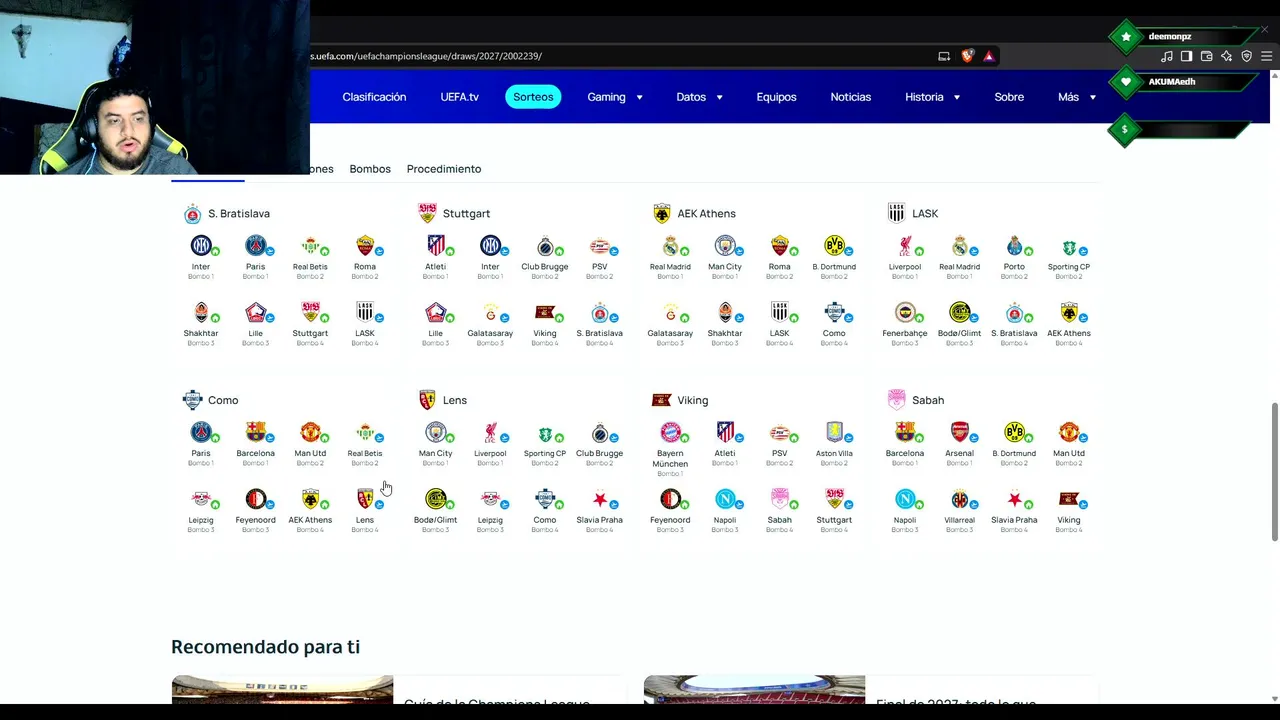Select the Club Brugge crest in Stuttgart's card
The image size is (1280, 720).
545,246
